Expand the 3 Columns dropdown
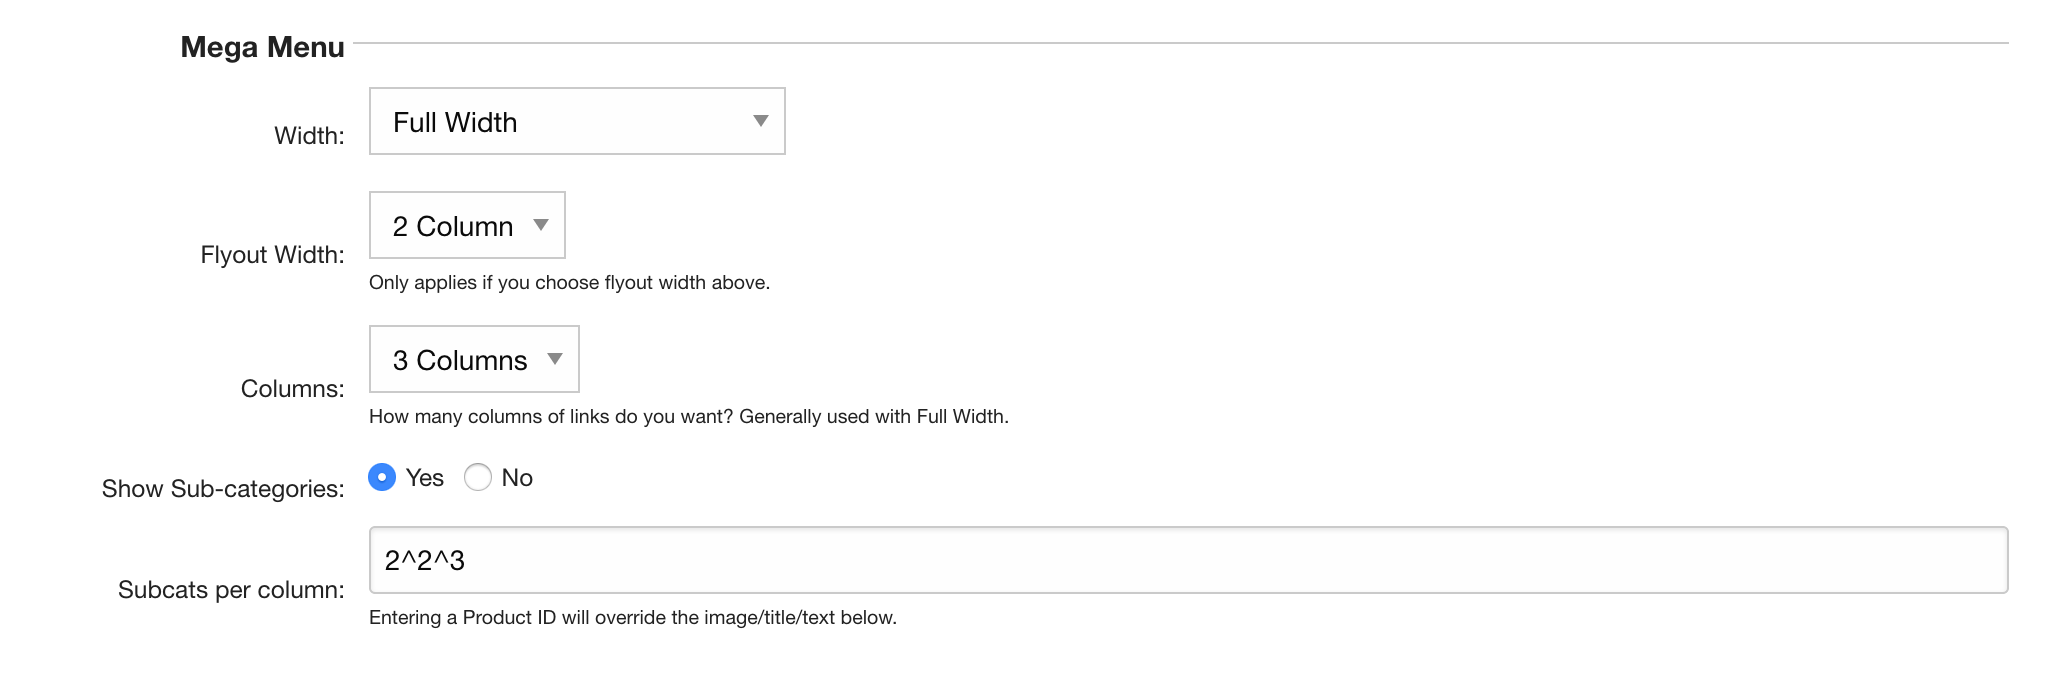 tap(474, 359)
